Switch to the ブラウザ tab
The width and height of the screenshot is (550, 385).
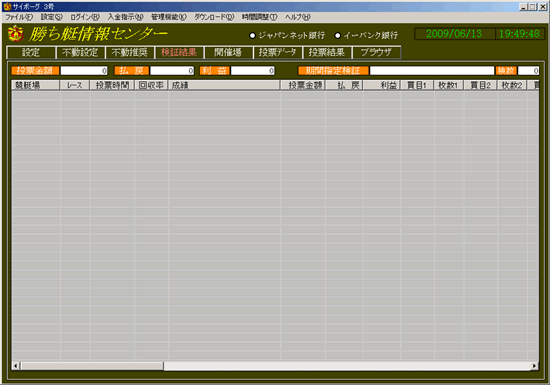[x=376, y=52]
